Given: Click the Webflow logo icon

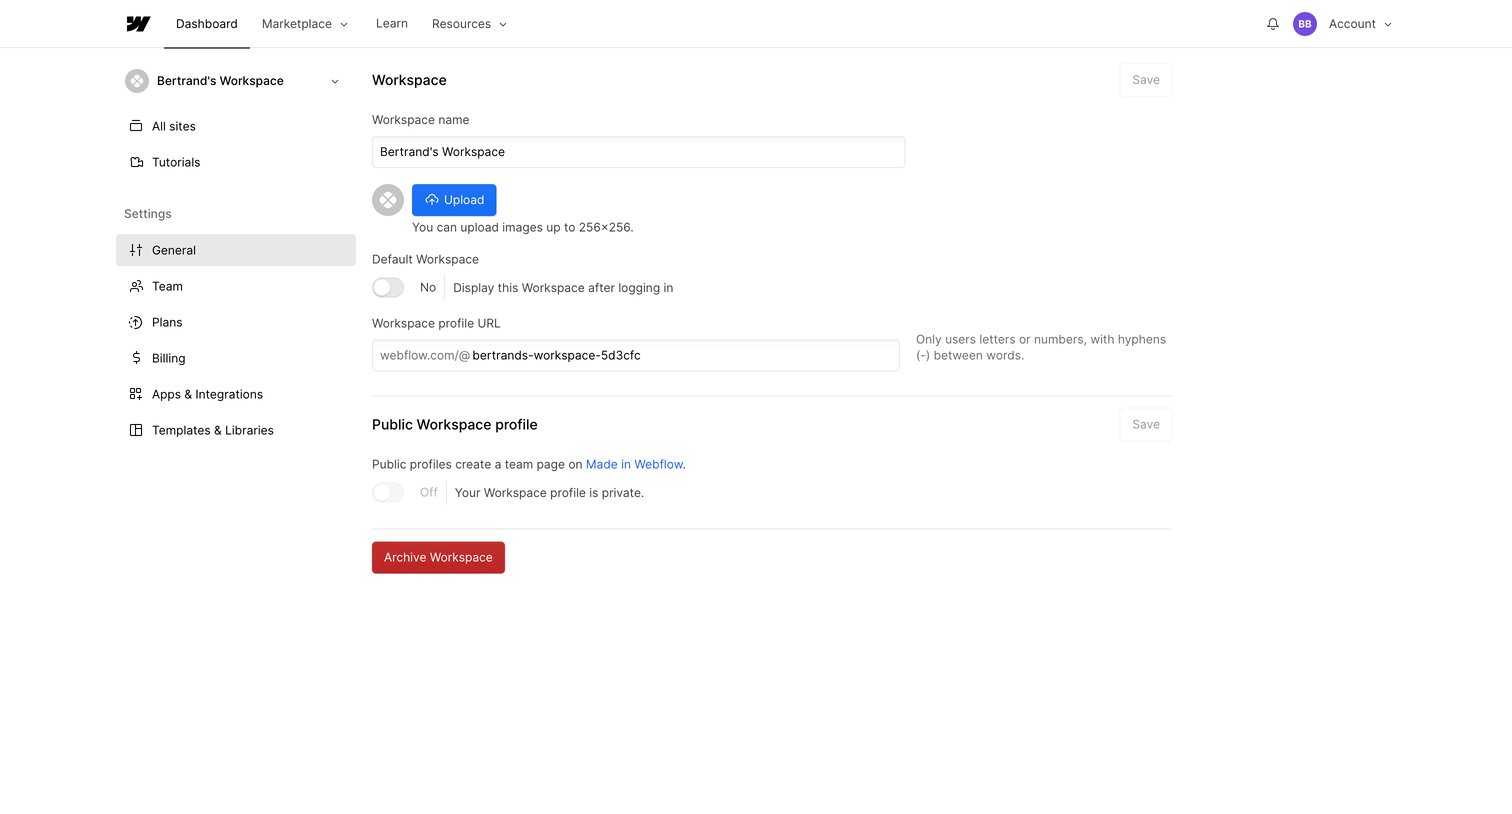Looking at the screenshot, I should coord(138,24).
